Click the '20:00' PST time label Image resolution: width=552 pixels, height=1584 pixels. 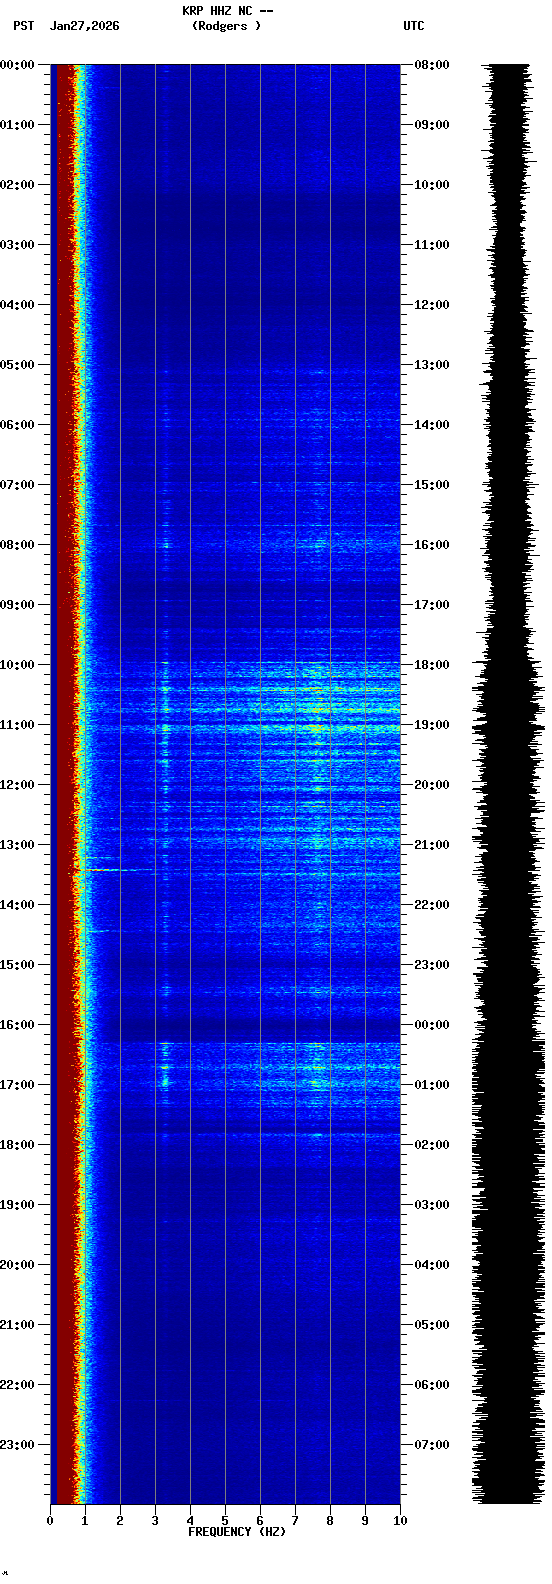[17, 1265]
